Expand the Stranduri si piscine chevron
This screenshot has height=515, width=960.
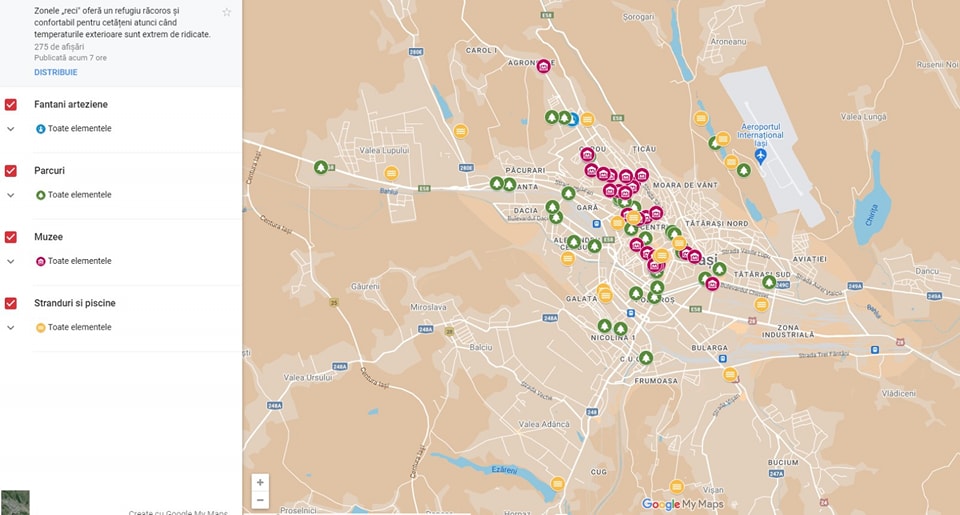(x=11, y=327)
